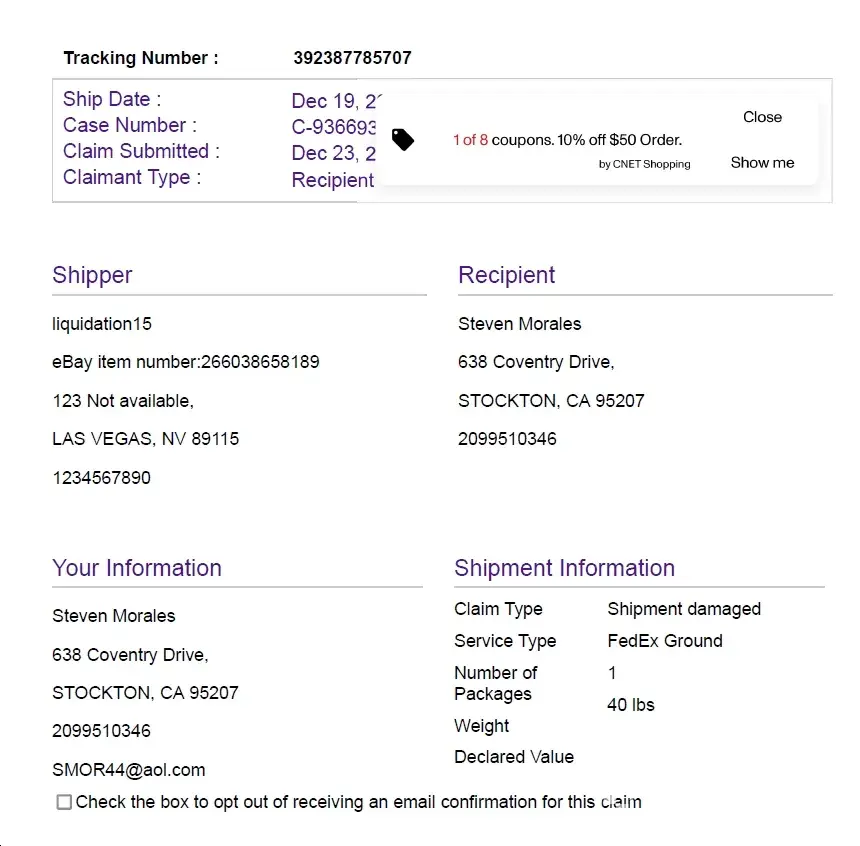Click the Recipient section heading
This screenshot has width=860, height=846.
click(506, 275)
